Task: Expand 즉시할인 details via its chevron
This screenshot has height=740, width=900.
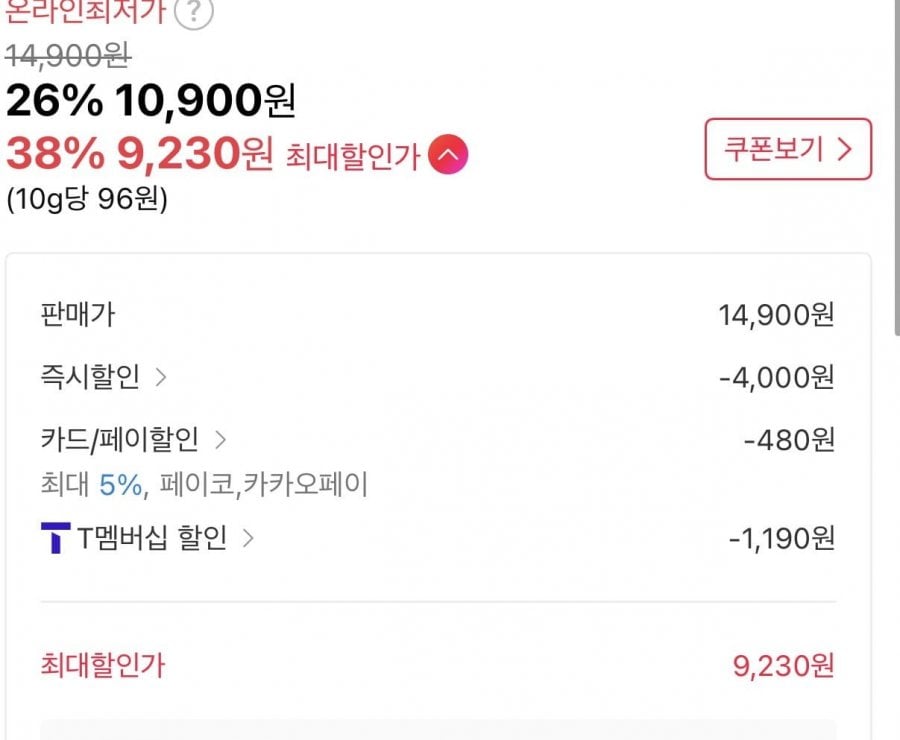Action: (161, 377)
